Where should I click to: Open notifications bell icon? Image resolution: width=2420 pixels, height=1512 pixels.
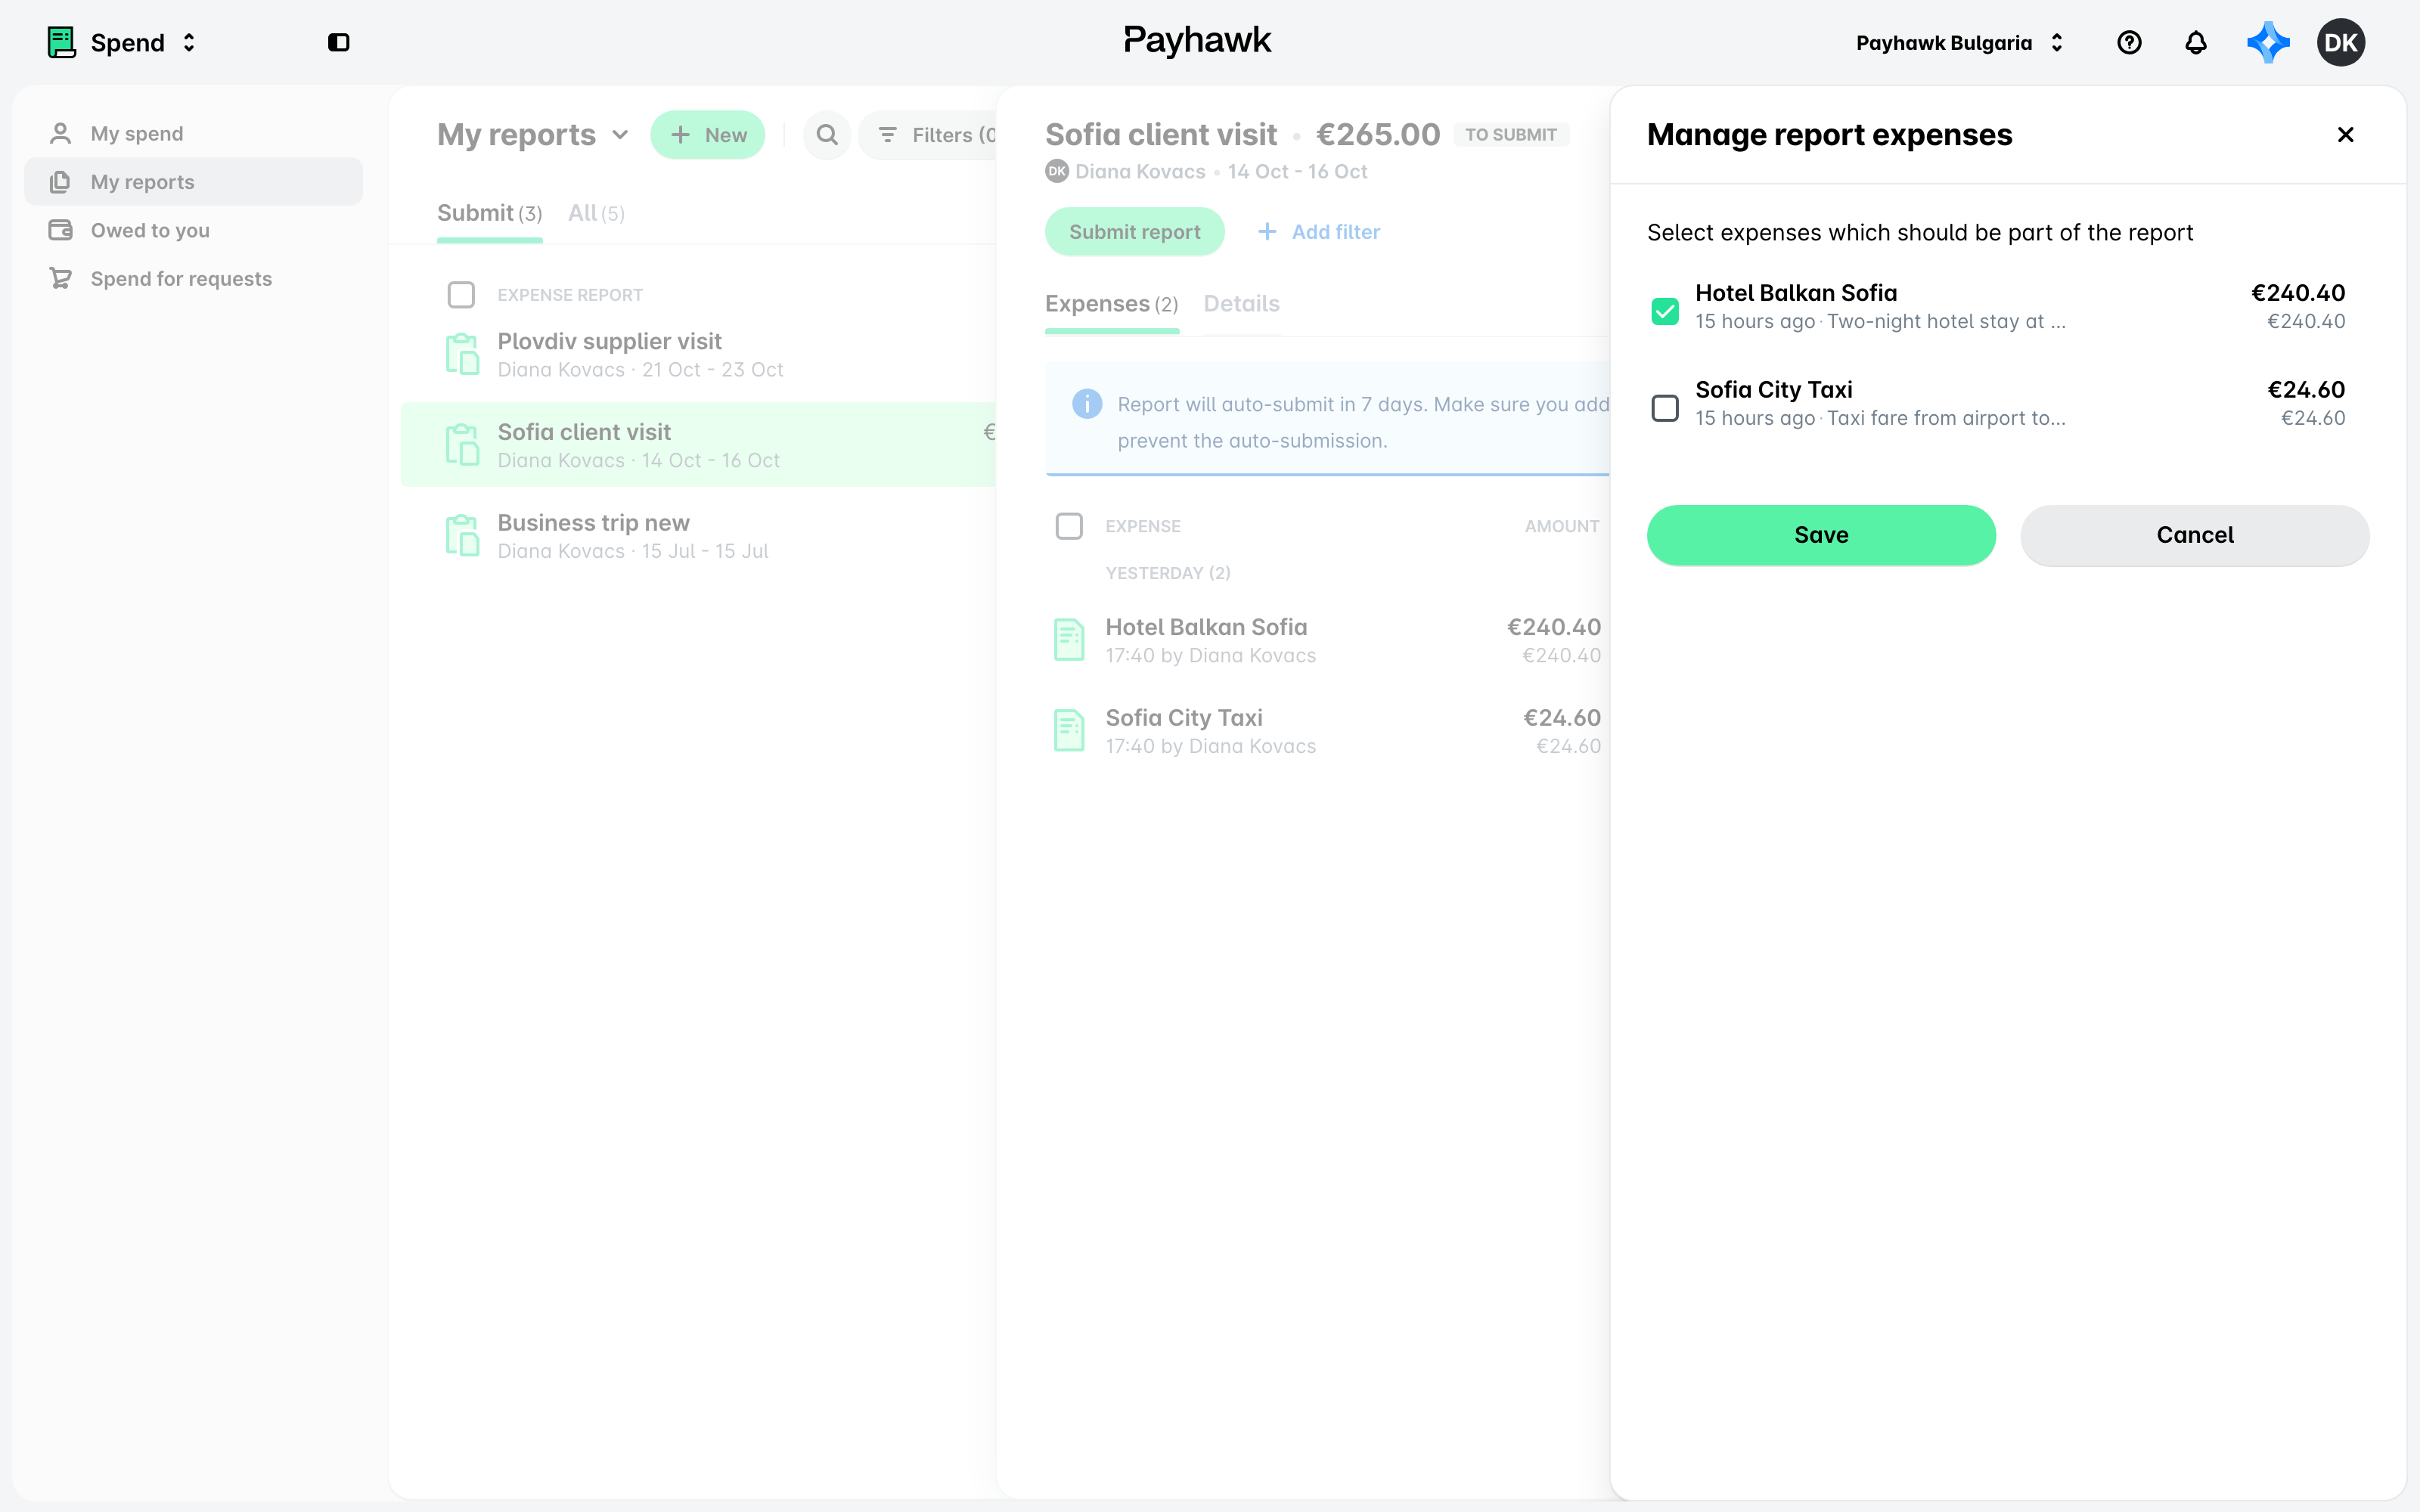(2195, 43)
